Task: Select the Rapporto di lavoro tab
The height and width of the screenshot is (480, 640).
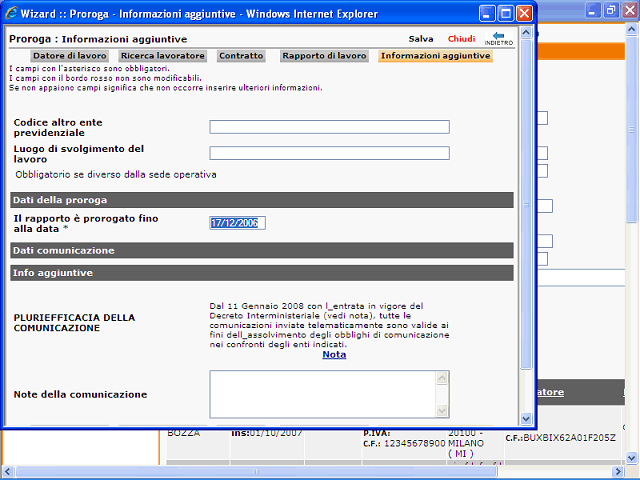Action: coord(323,56)
